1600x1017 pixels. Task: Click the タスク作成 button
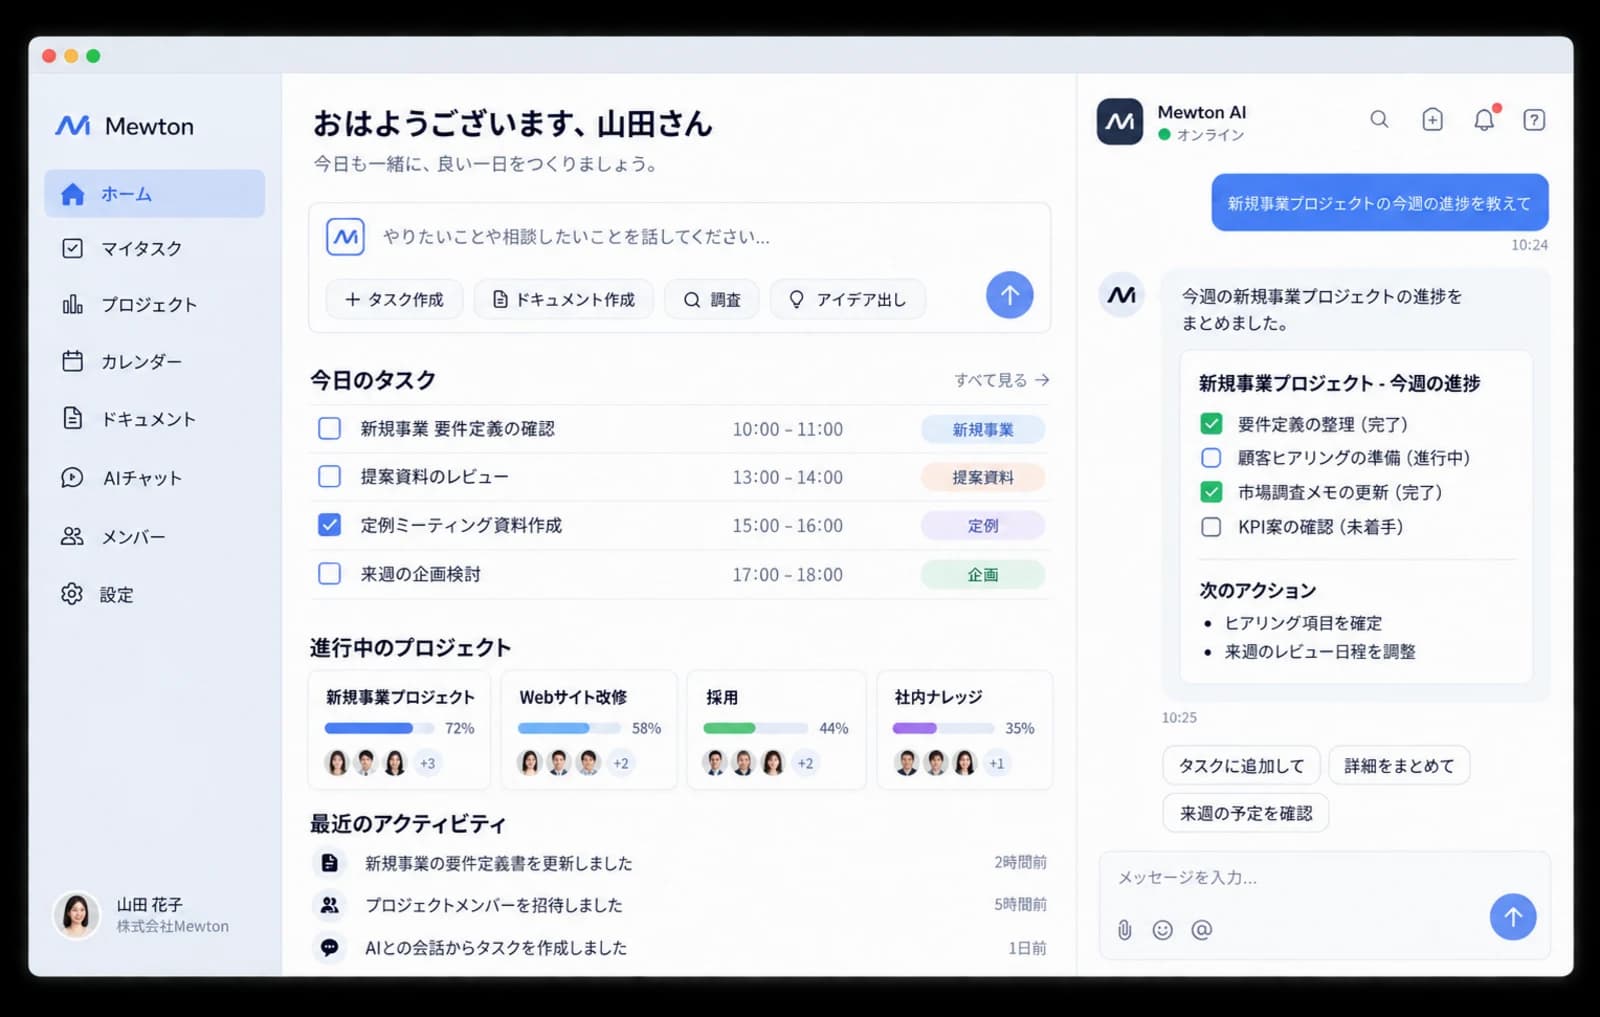[394, 299]
